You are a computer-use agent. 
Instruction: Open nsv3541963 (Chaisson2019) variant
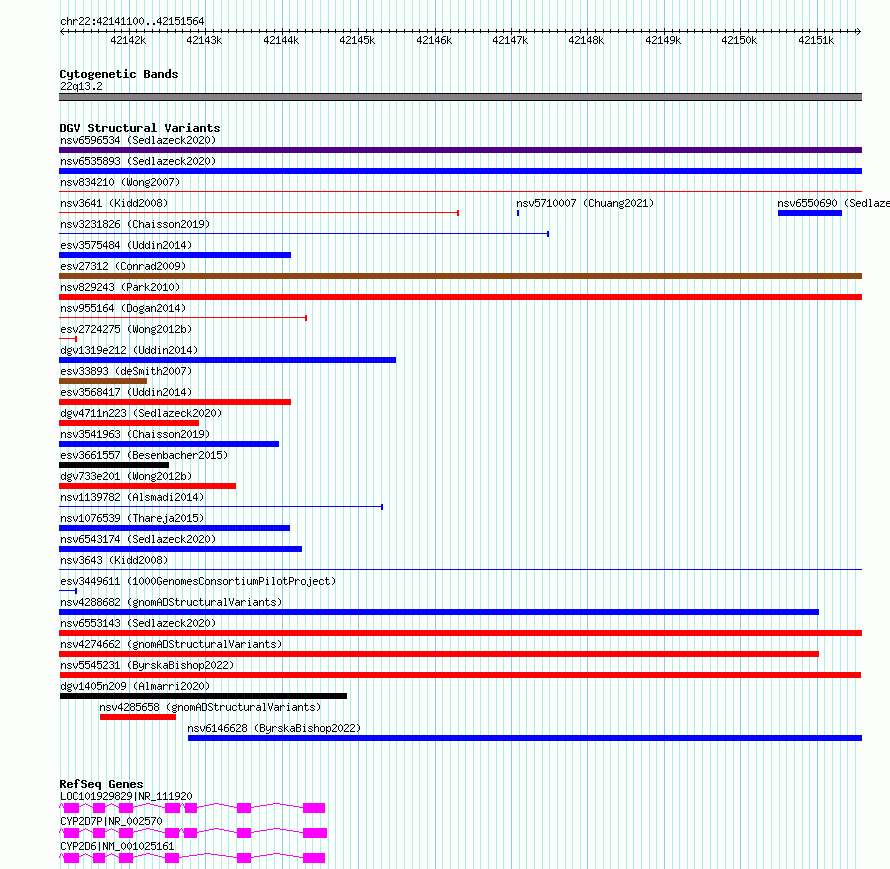(135, 434)
